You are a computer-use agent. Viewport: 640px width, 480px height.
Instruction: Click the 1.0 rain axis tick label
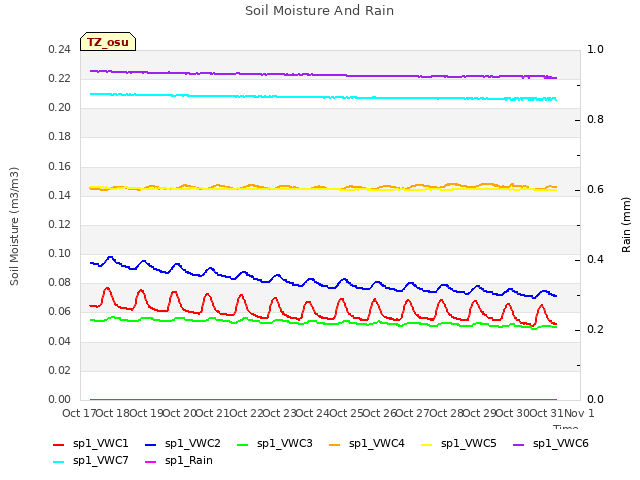[595, 49]
